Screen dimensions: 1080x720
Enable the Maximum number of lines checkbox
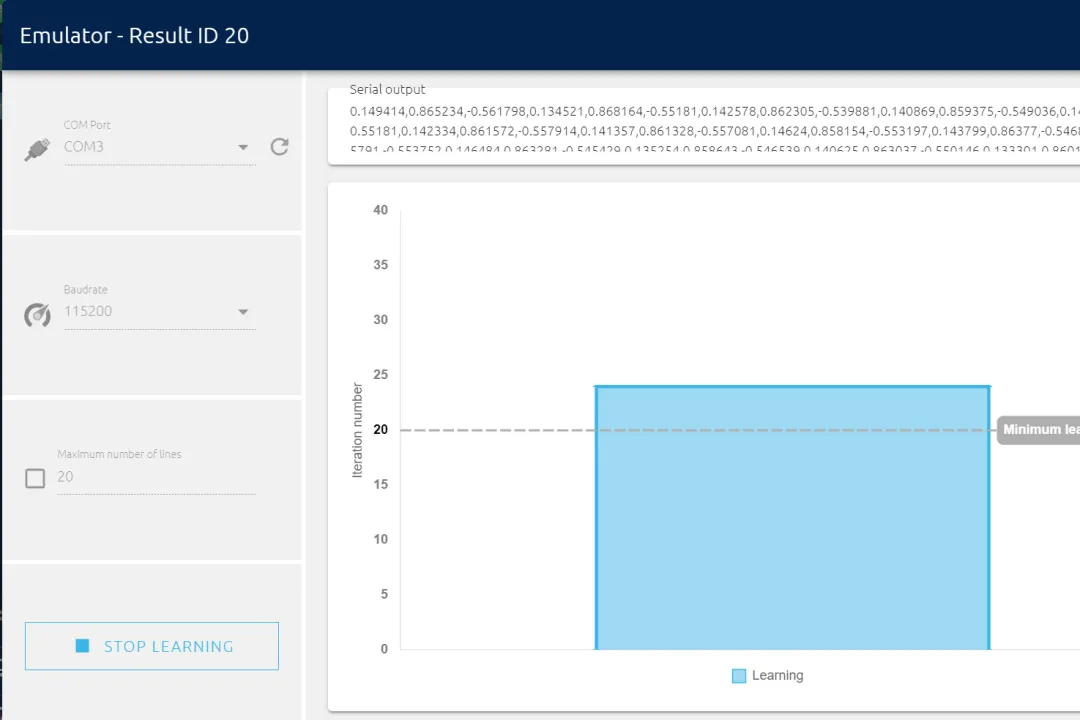35,478
